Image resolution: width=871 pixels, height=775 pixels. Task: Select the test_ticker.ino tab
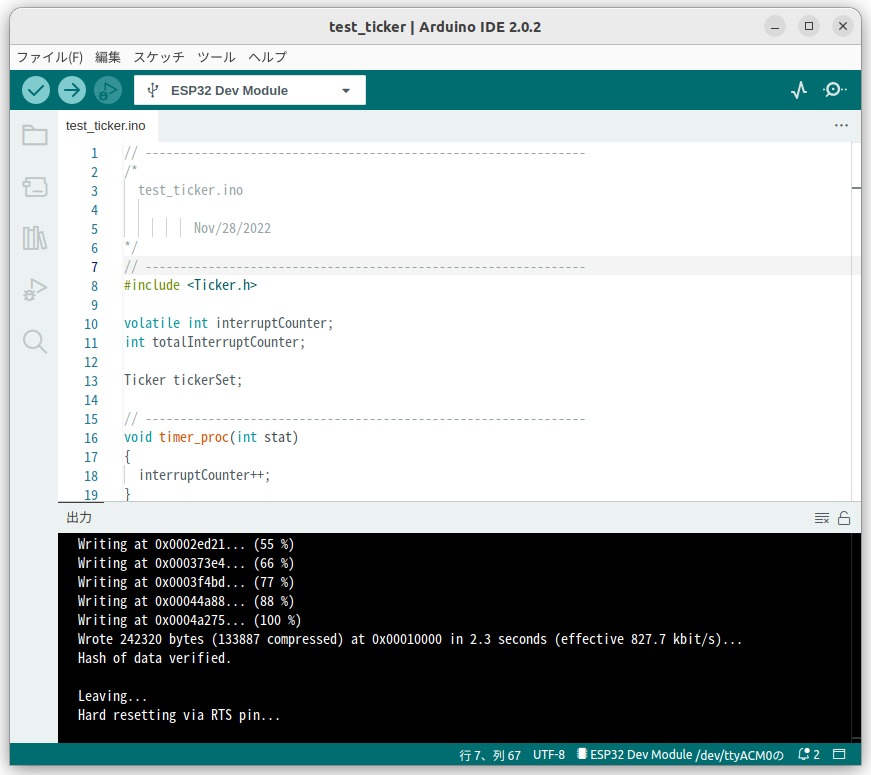click(x=105, y=125)
